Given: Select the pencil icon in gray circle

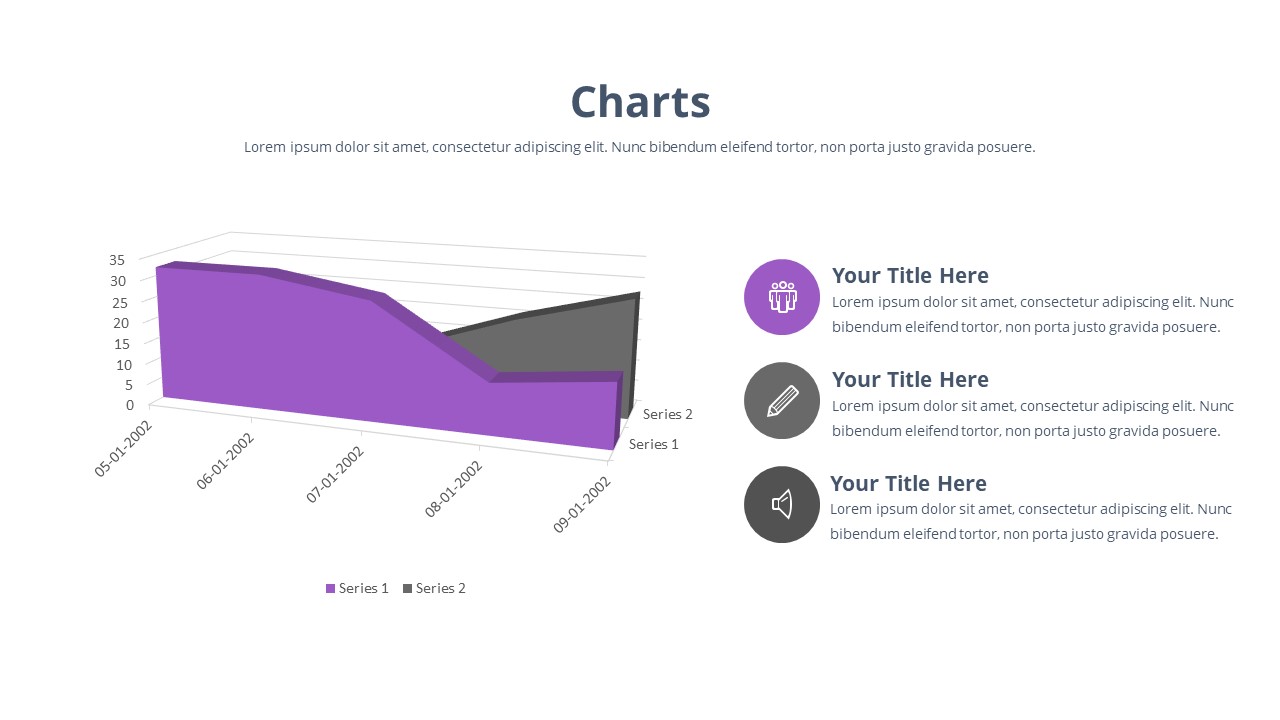Looking at the screenshot, I should pos(782,400).
